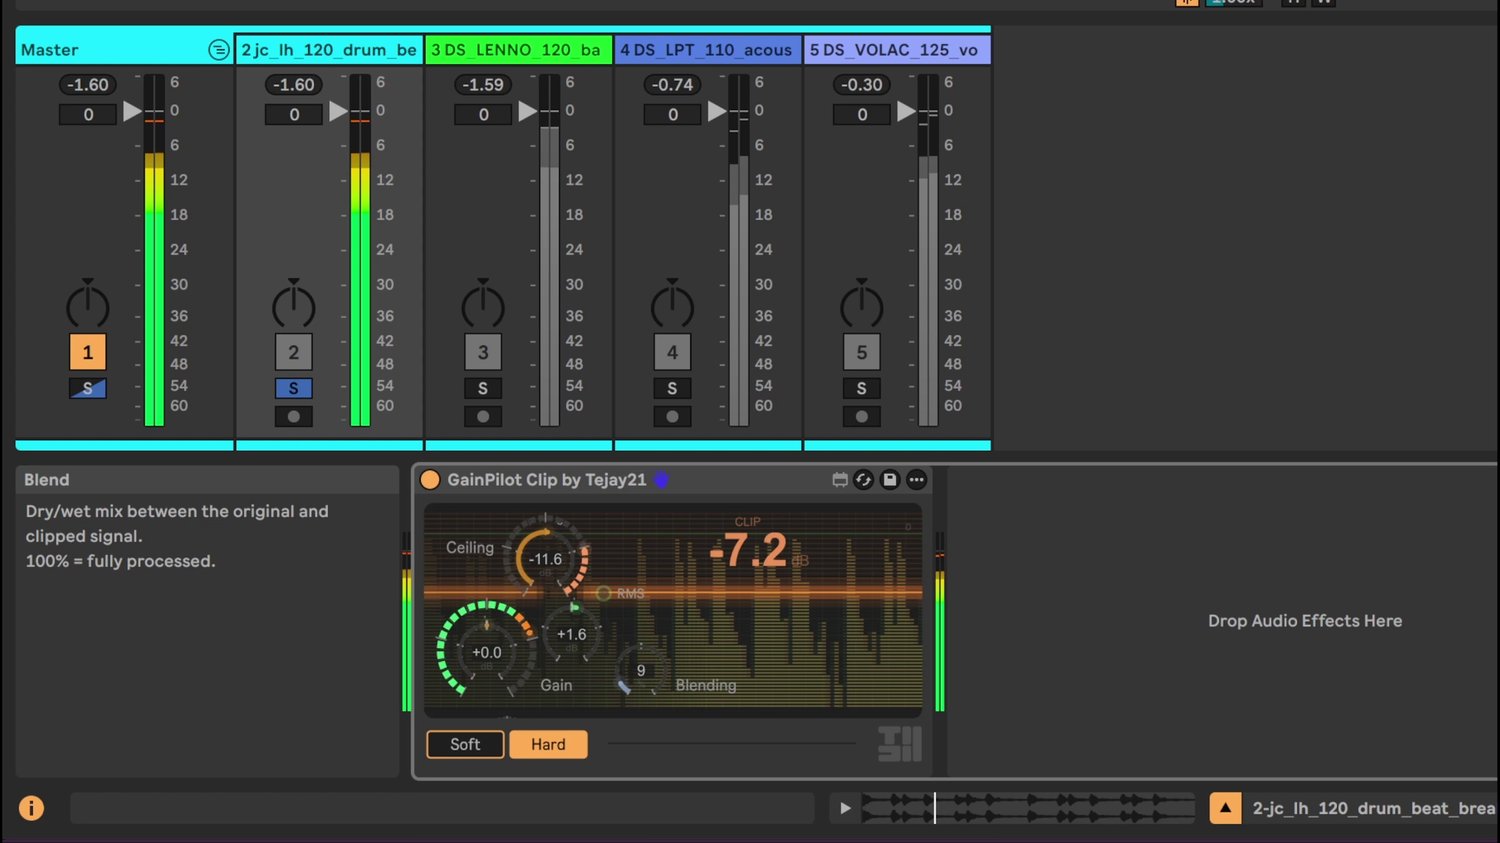Toggle track activator 4

pyautogui.click(x=672, y=352)
